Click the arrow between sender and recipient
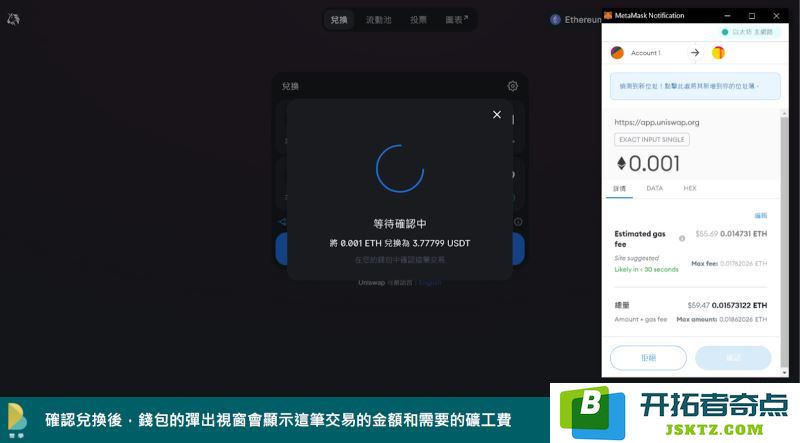The height and width of the screenshot is (443, 800). coord(695,53)
